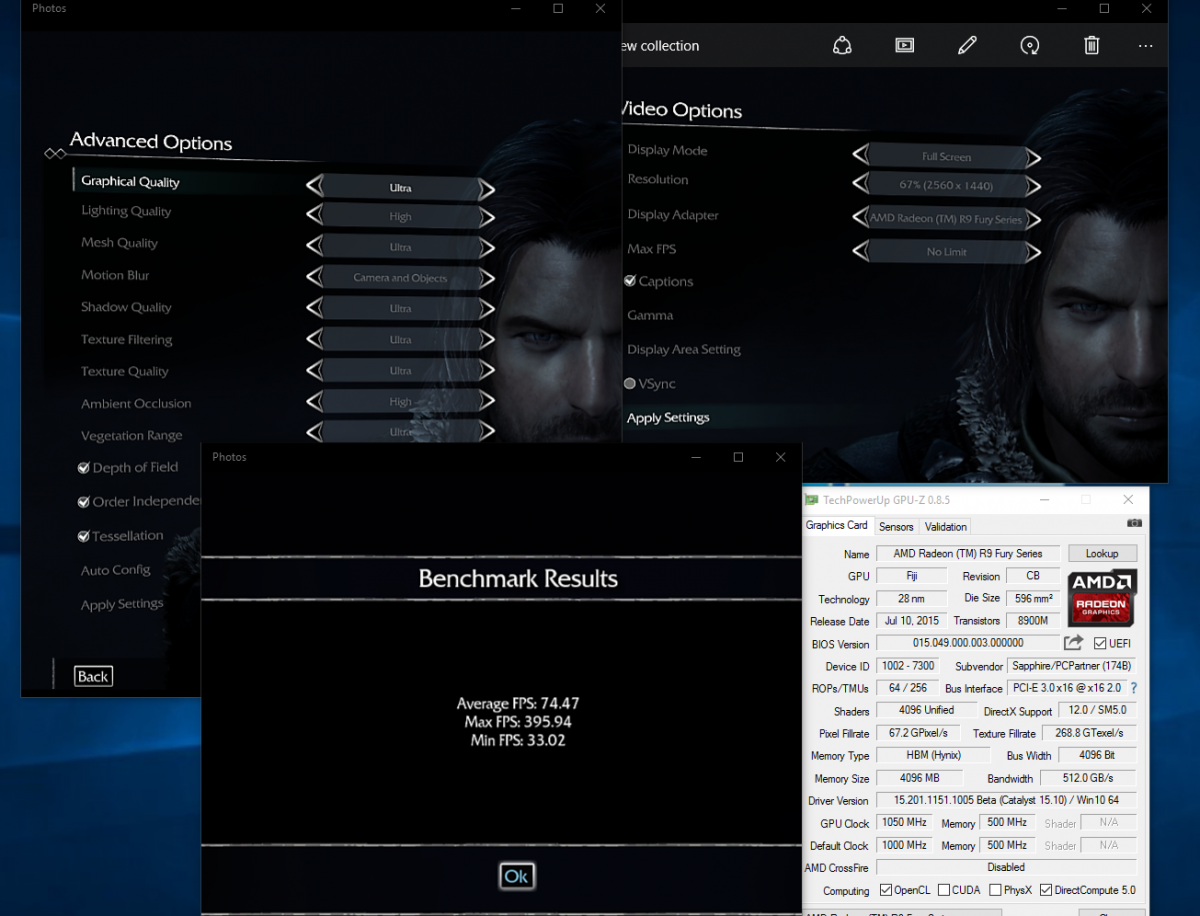Image resolution: width=1200 pixels, height=916 pixels.
Task: Click the Lookup button in GPU-Z
Action: click(1102, 553)
